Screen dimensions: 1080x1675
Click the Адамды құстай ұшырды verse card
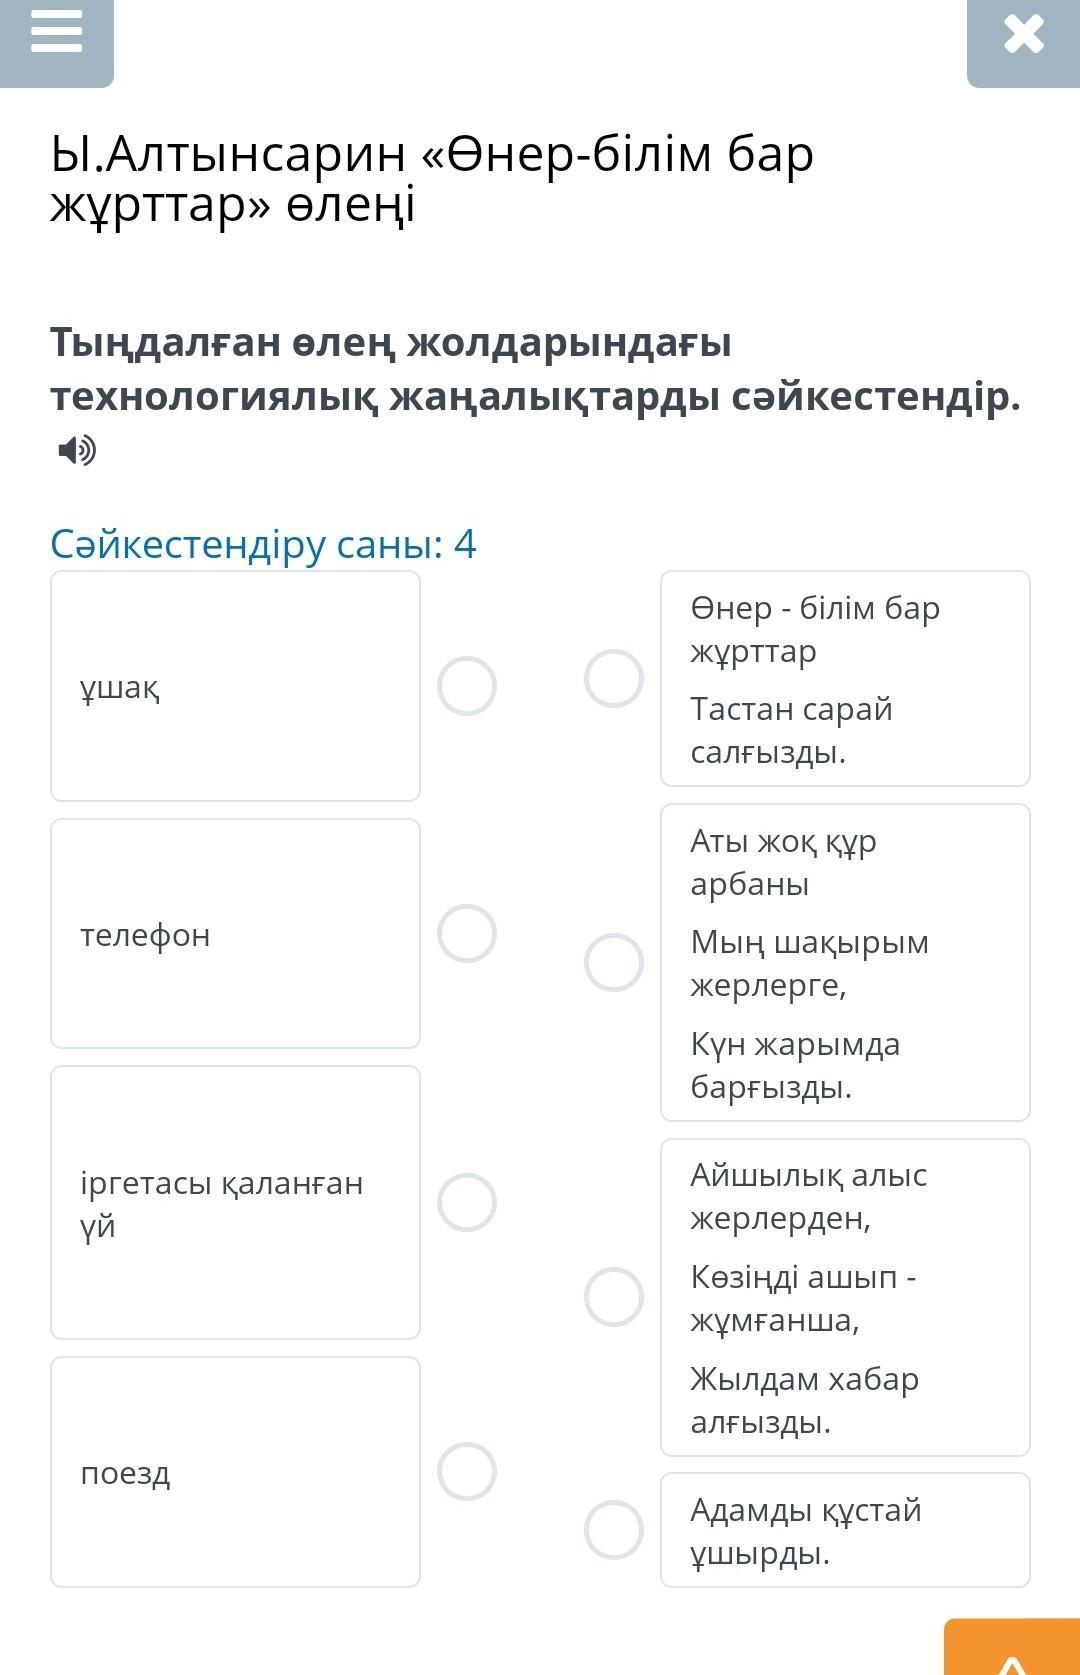coord(845,1530)
